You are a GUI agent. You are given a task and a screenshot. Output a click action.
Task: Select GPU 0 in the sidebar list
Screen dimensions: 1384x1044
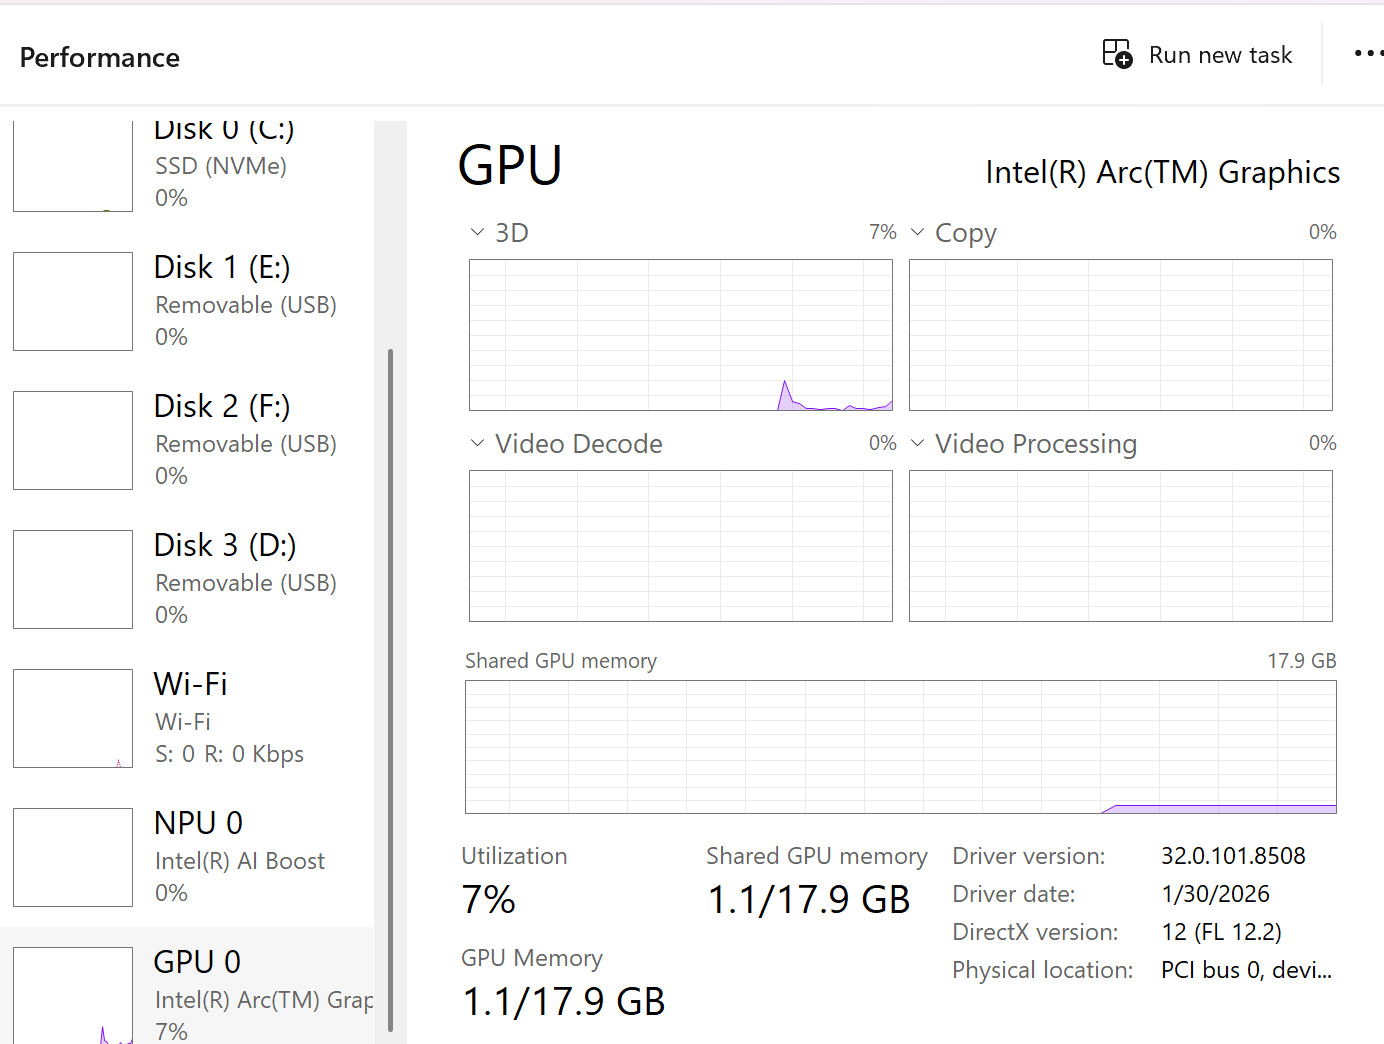187,986
